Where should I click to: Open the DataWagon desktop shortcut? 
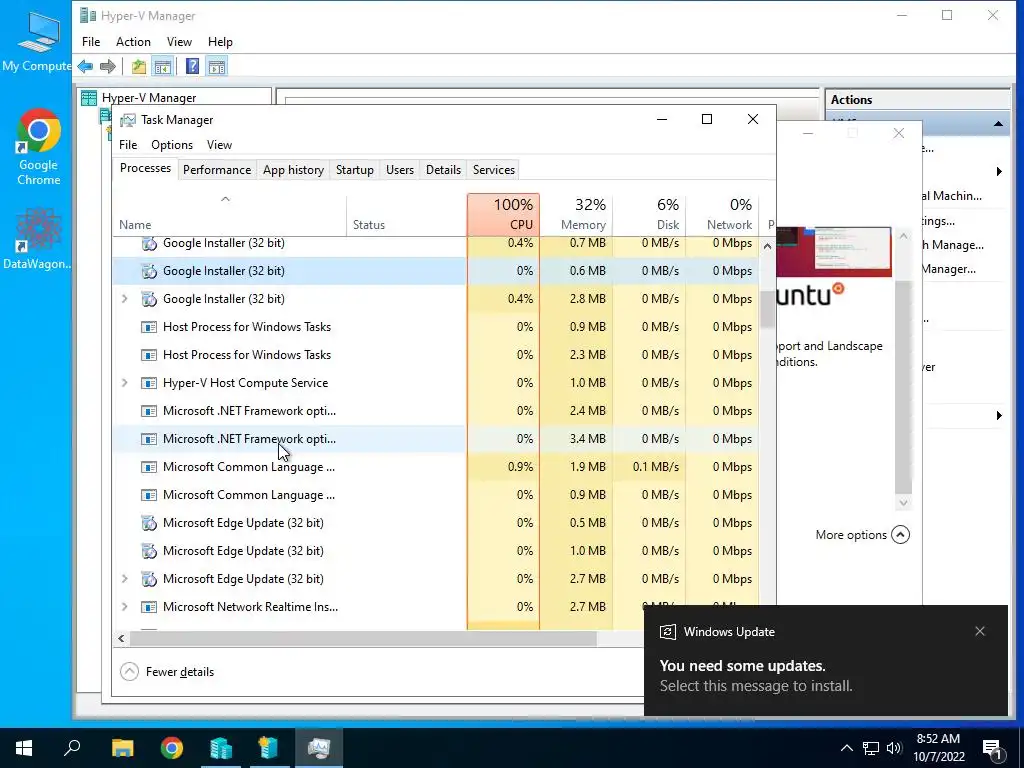pos(38,238)
